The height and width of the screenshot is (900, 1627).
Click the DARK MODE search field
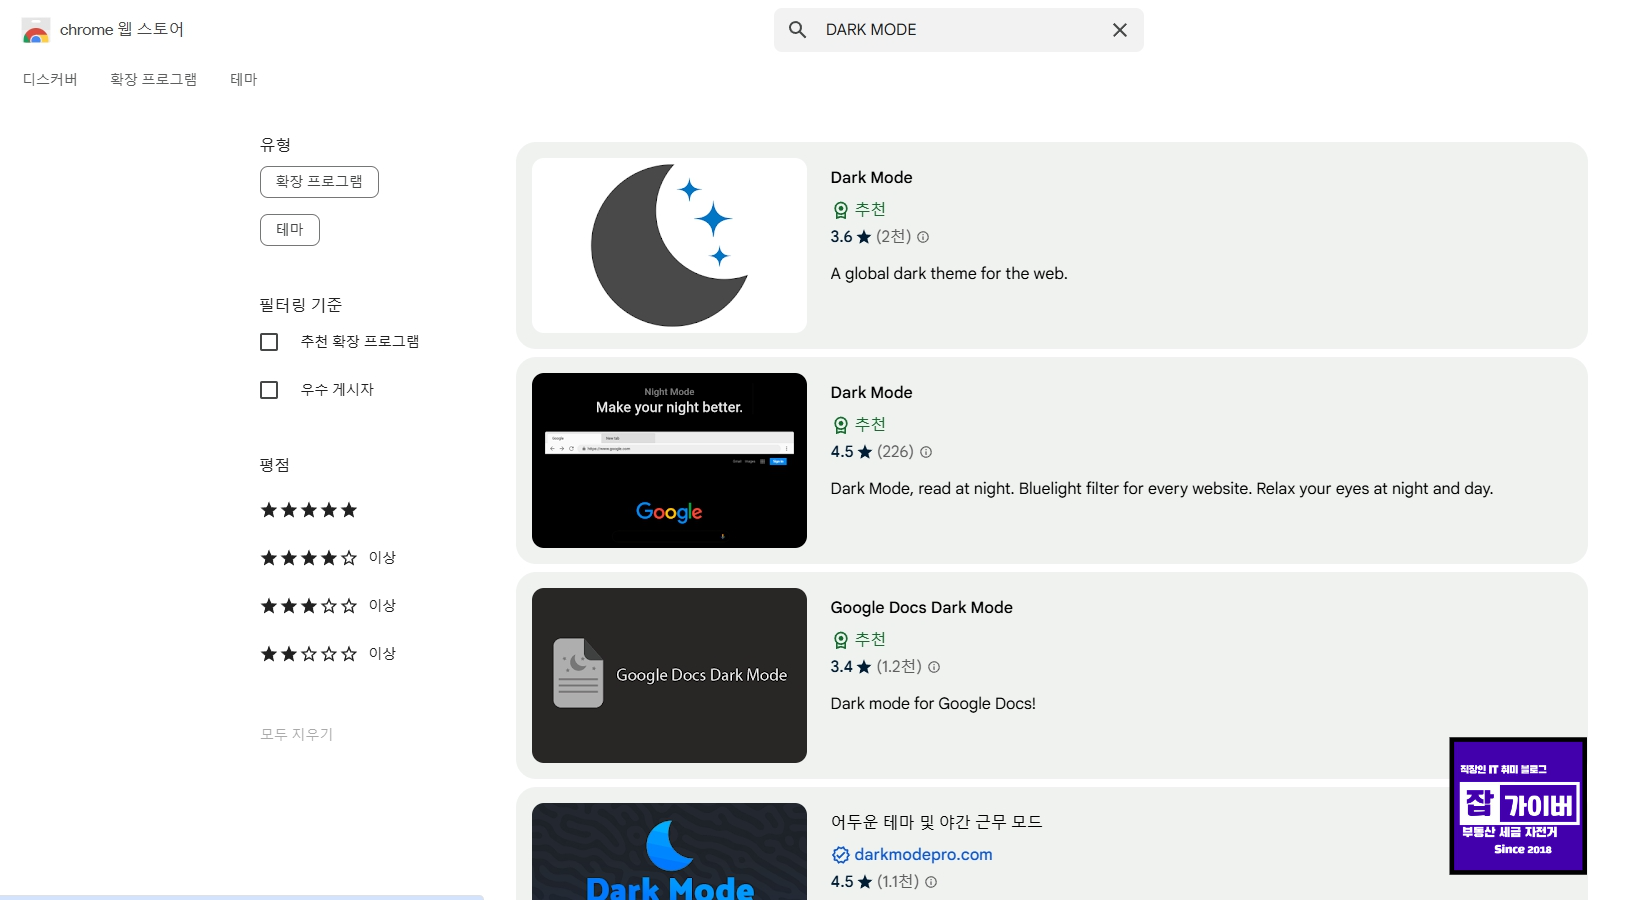[958, 30]
